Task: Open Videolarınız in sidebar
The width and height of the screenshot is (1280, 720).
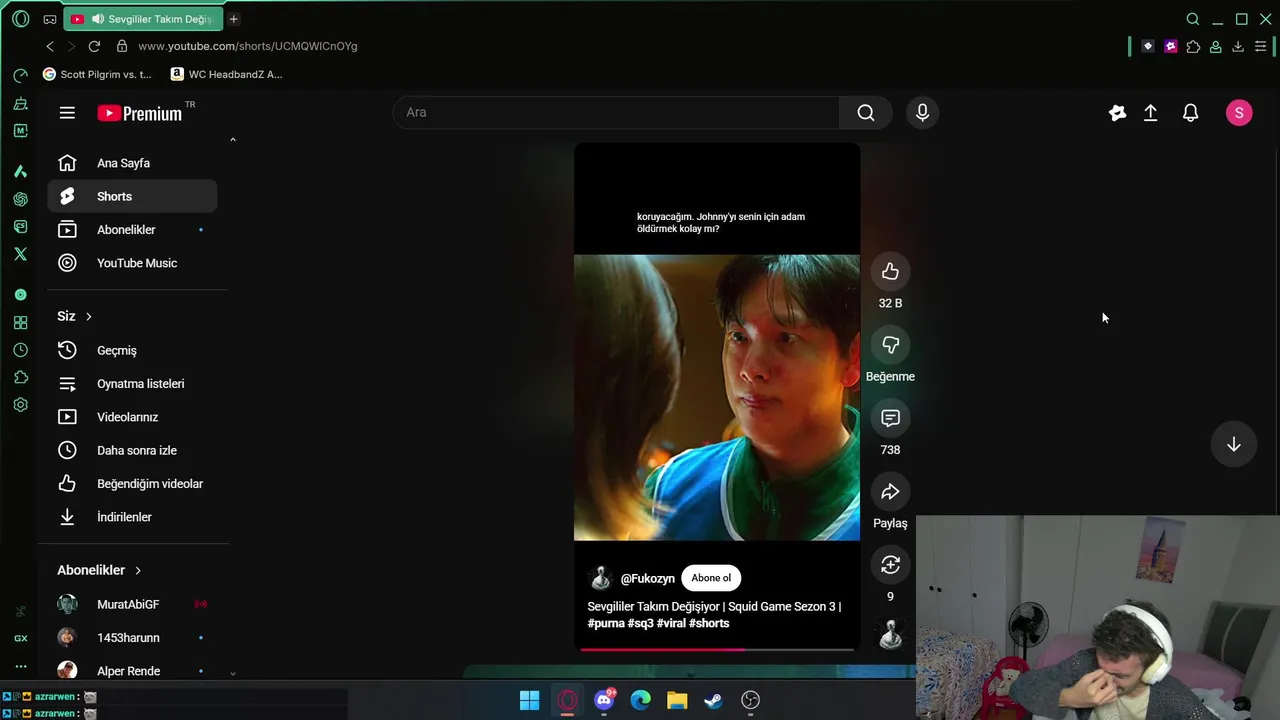Action: [132, 417]
